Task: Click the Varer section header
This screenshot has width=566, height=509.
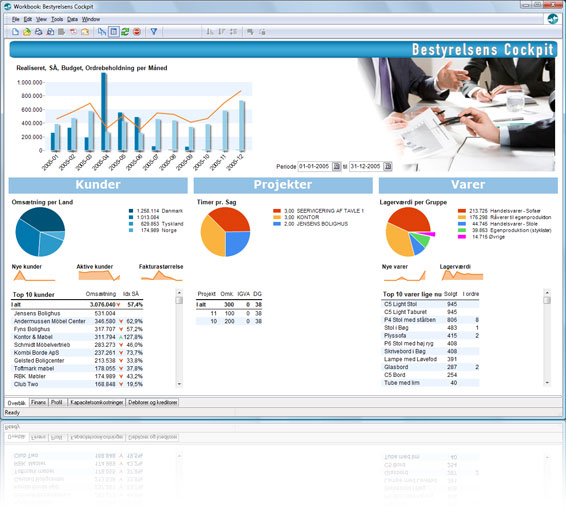Action: point(468,185)
